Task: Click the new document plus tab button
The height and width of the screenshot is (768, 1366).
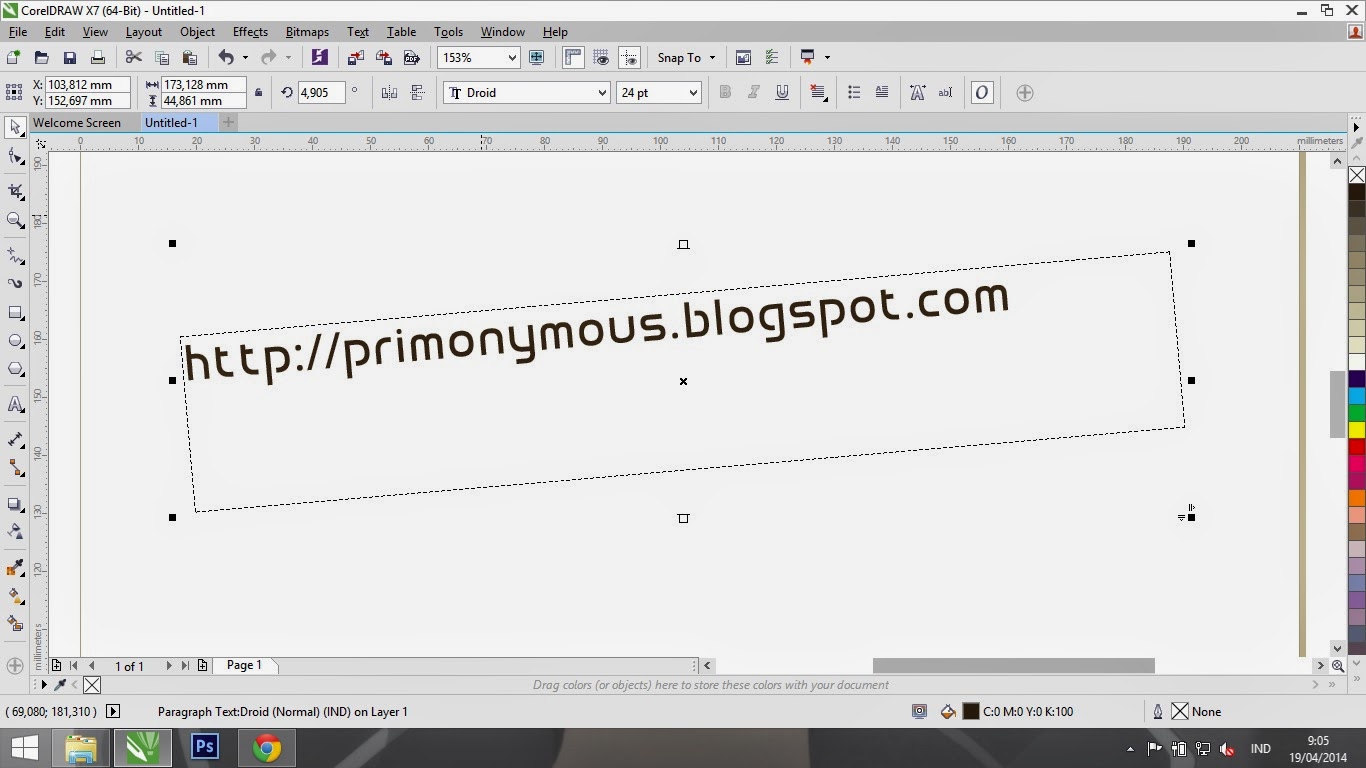Action: pyautogui.click(x=228, y=123)
